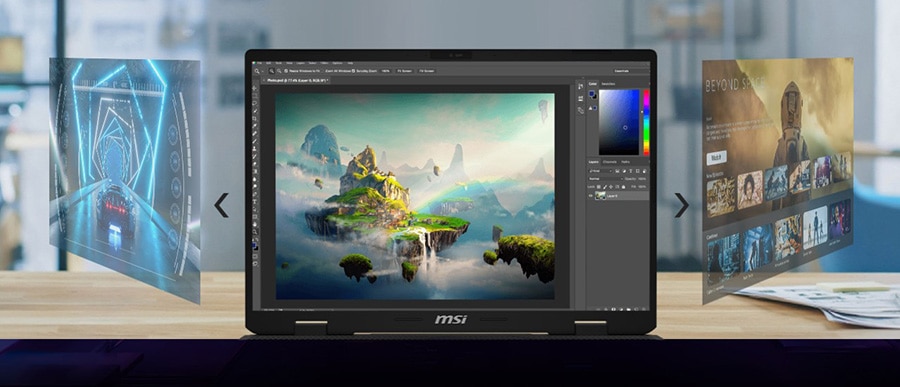
Task: Open the Properties panel icon
Action: point(580,99)
